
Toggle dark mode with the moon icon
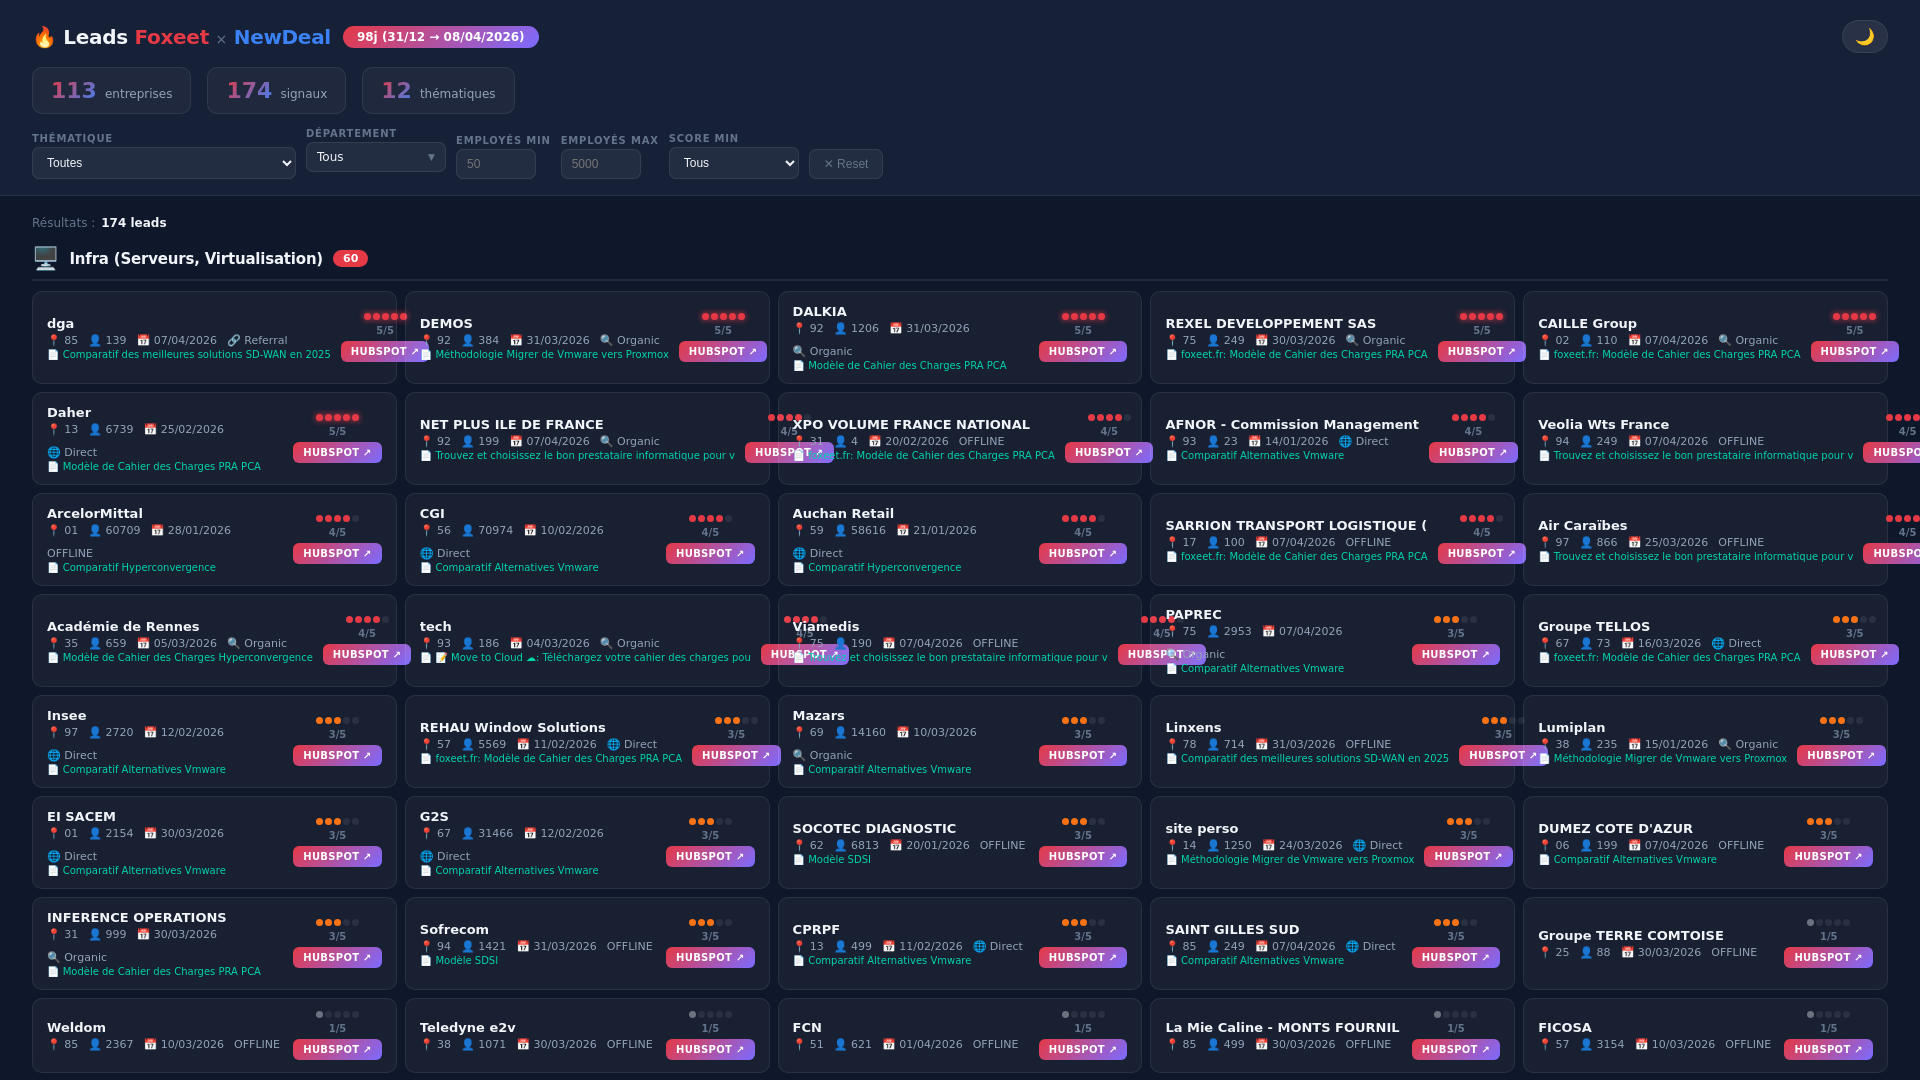[1864, 37]
